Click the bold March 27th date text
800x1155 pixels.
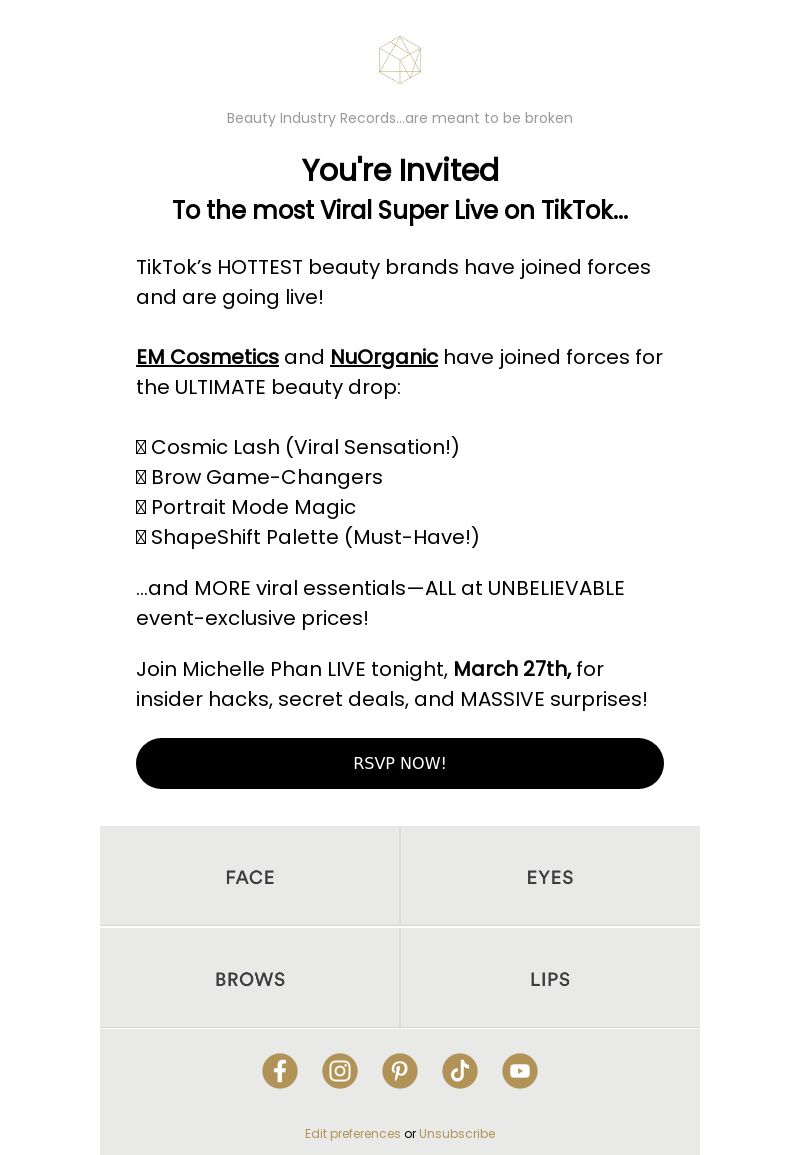pos(513,669)
